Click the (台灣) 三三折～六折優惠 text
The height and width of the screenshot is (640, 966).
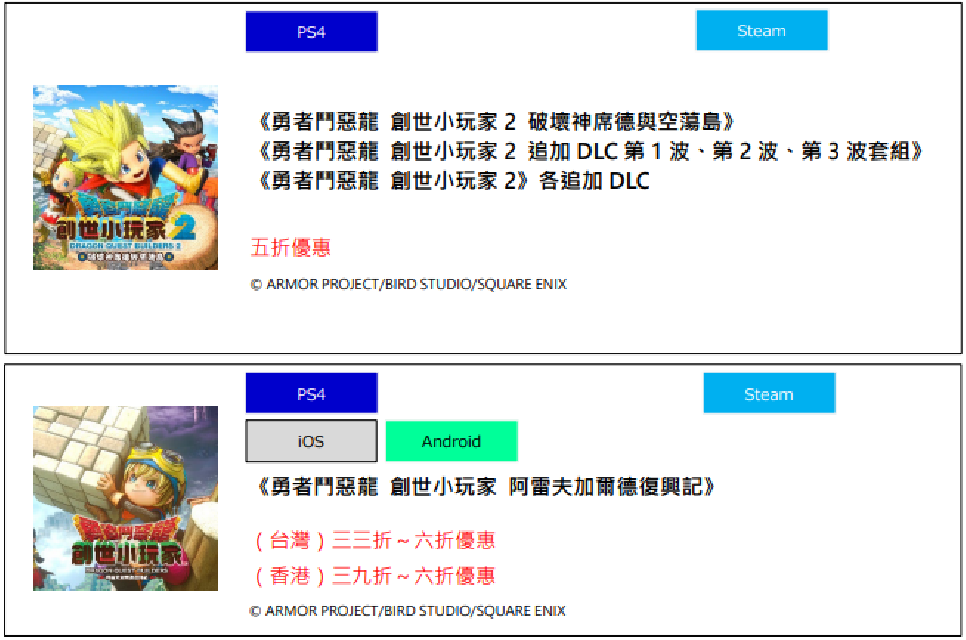point(375,540)
